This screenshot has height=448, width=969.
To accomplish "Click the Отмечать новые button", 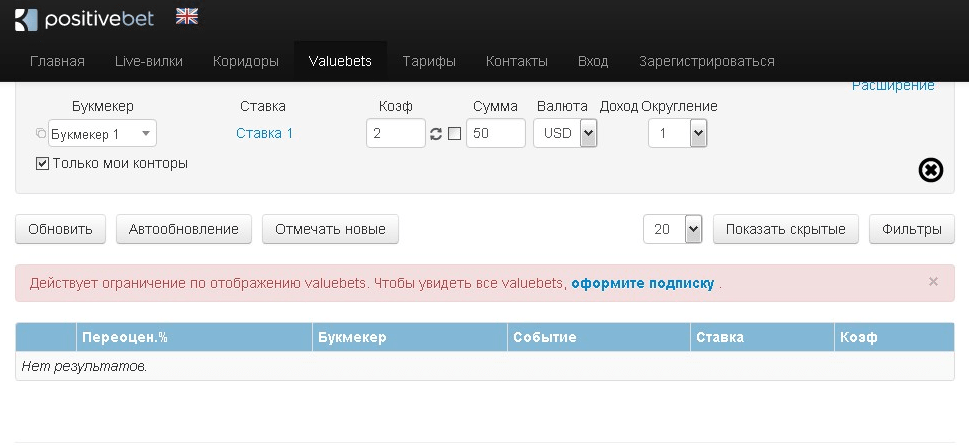I will click(x=331, y=229).
